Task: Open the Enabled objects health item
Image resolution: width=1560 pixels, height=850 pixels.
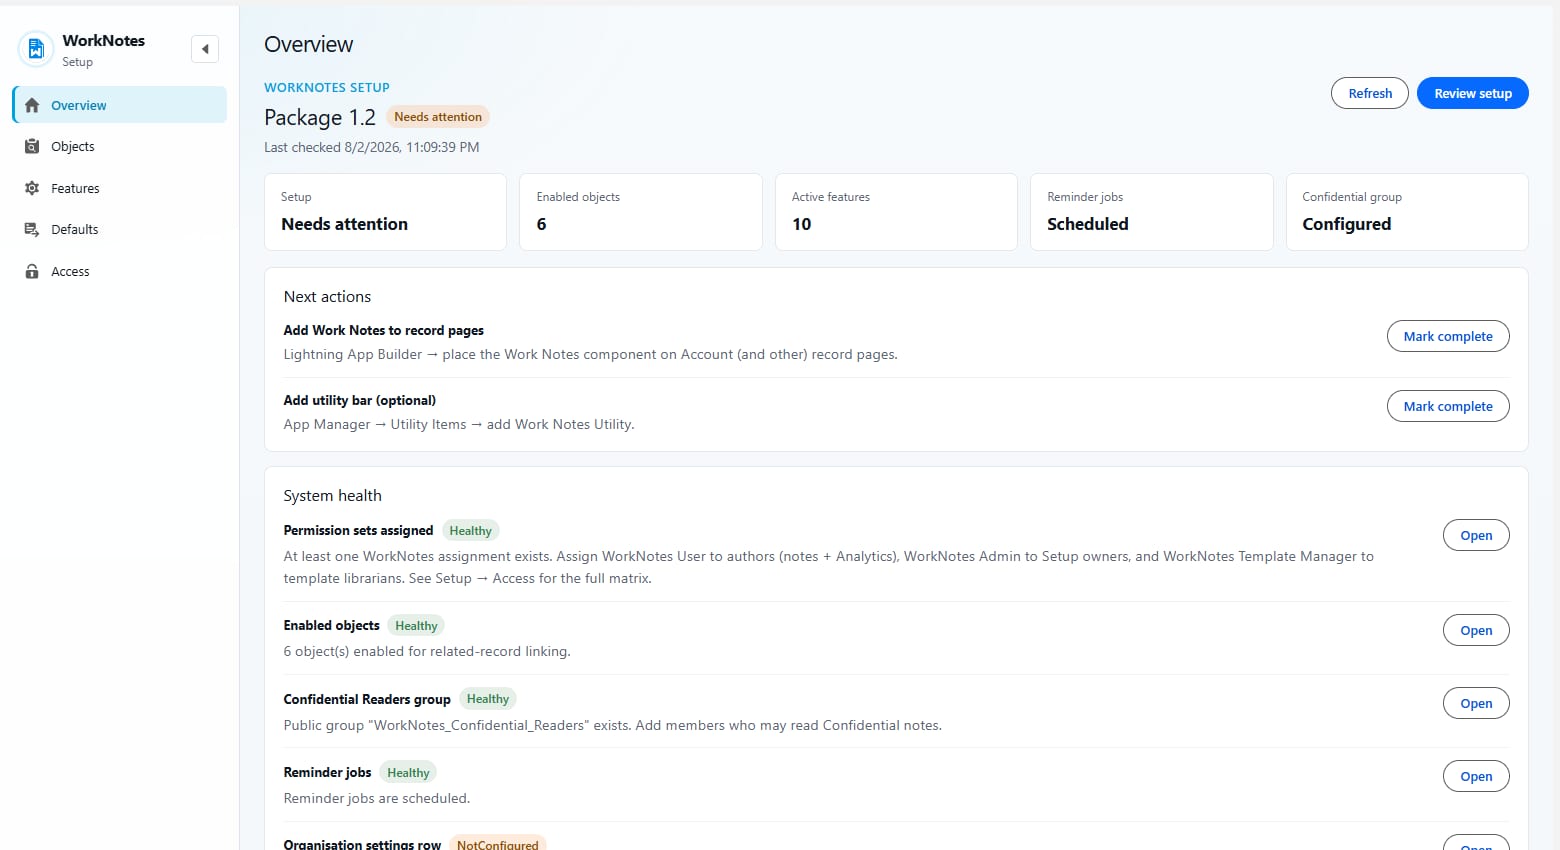Action: tap(1476, 630)
